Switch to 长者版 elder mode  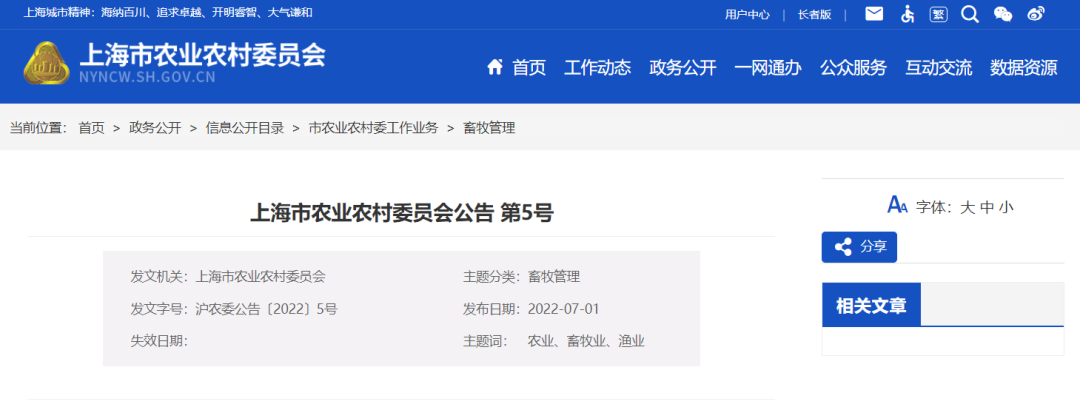coord(814,14)
